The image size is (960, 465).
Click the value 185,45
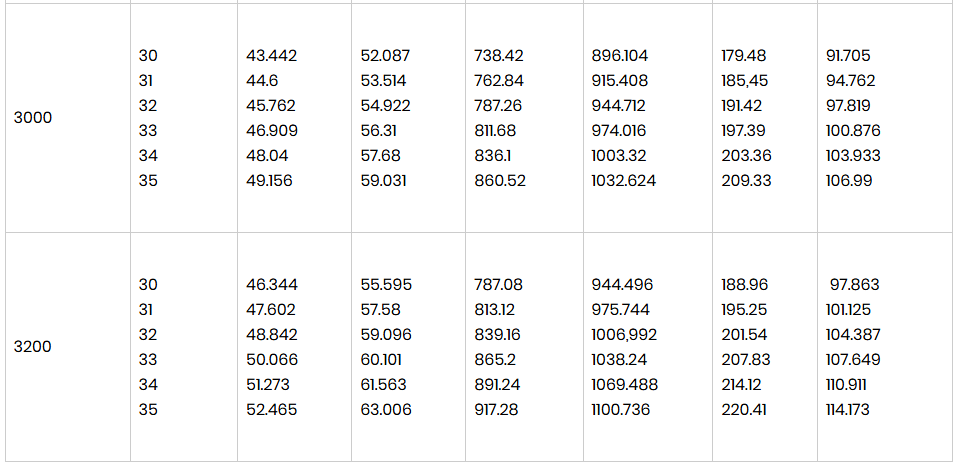click(x=744, y=81)
